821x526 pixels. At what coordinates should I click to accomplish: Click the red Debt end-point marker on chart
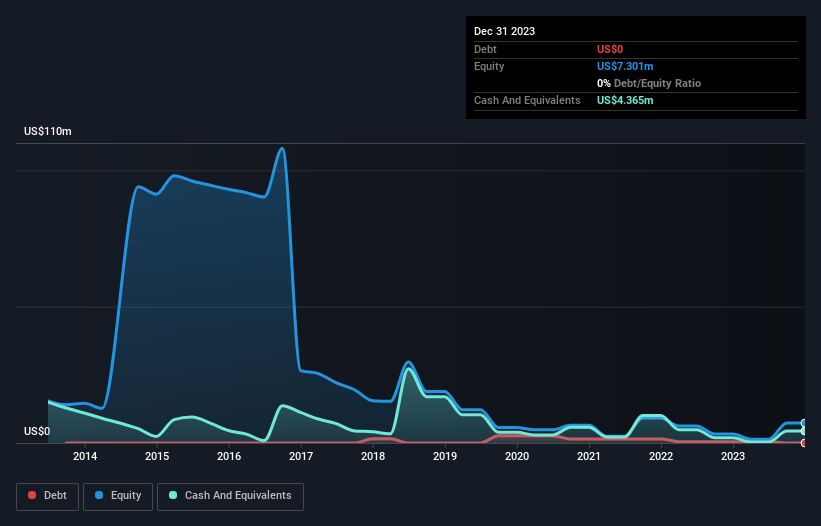pyautogui.click(x=804, y=443)
